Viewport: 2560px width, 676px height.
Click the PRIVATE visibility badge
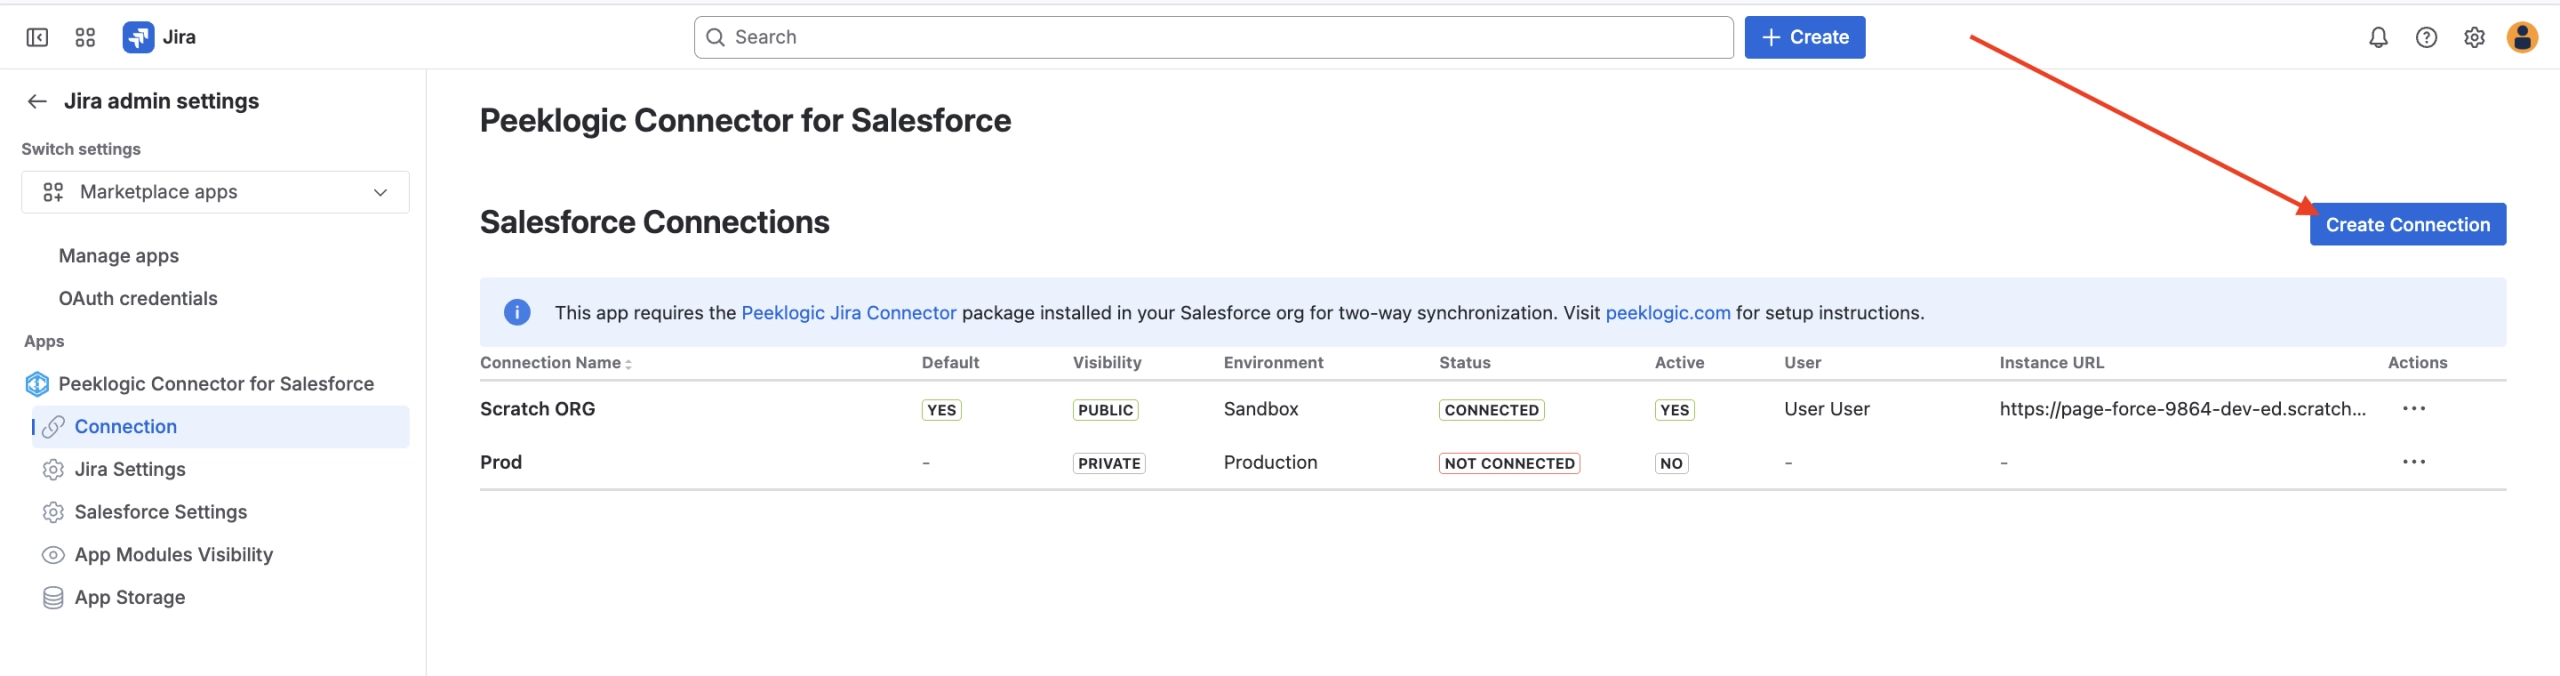click(1109, 464)
